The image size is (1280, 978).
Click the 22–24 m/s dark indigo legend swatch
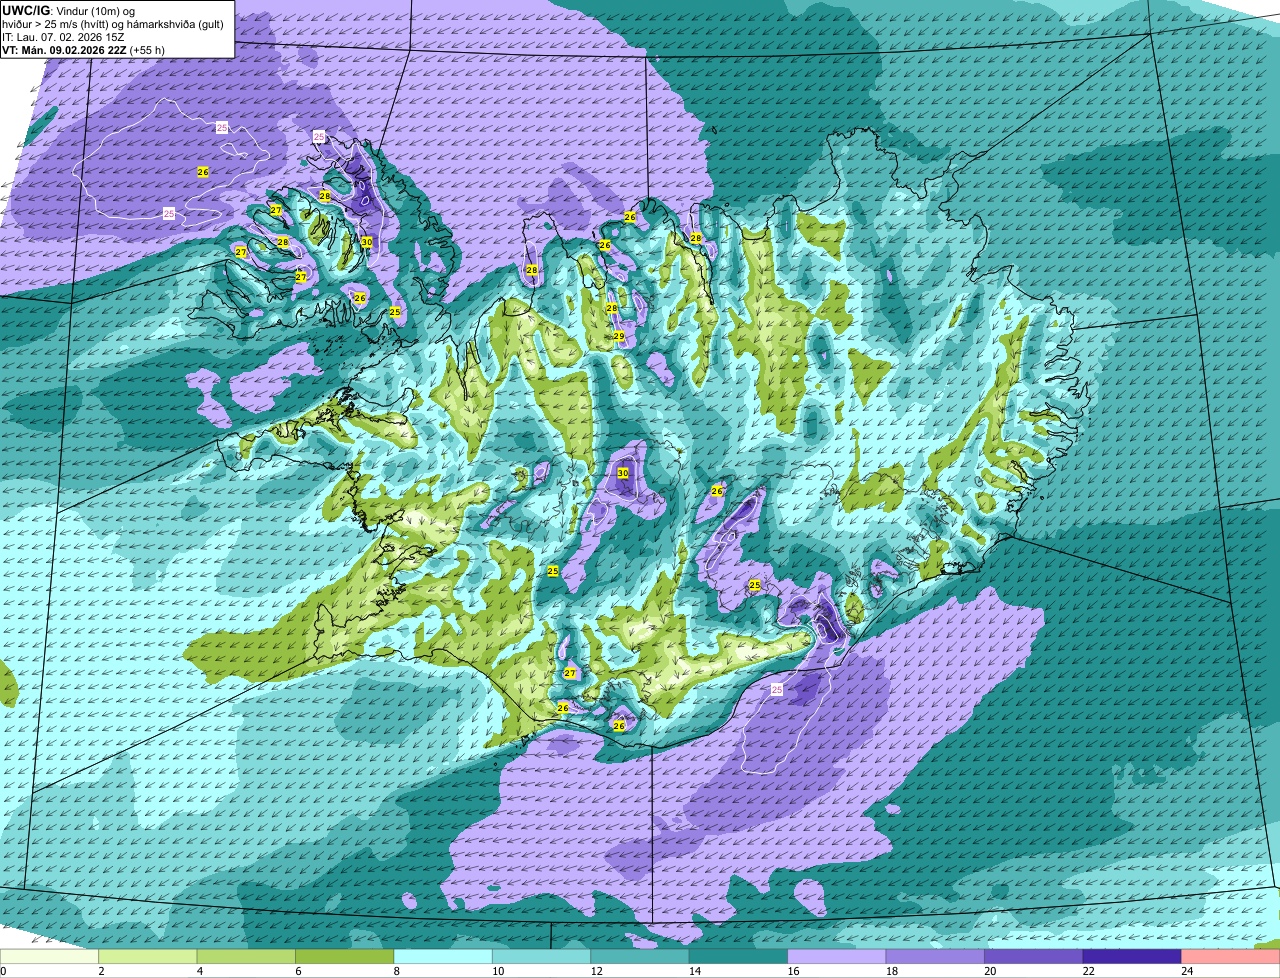coord(1133,957)
